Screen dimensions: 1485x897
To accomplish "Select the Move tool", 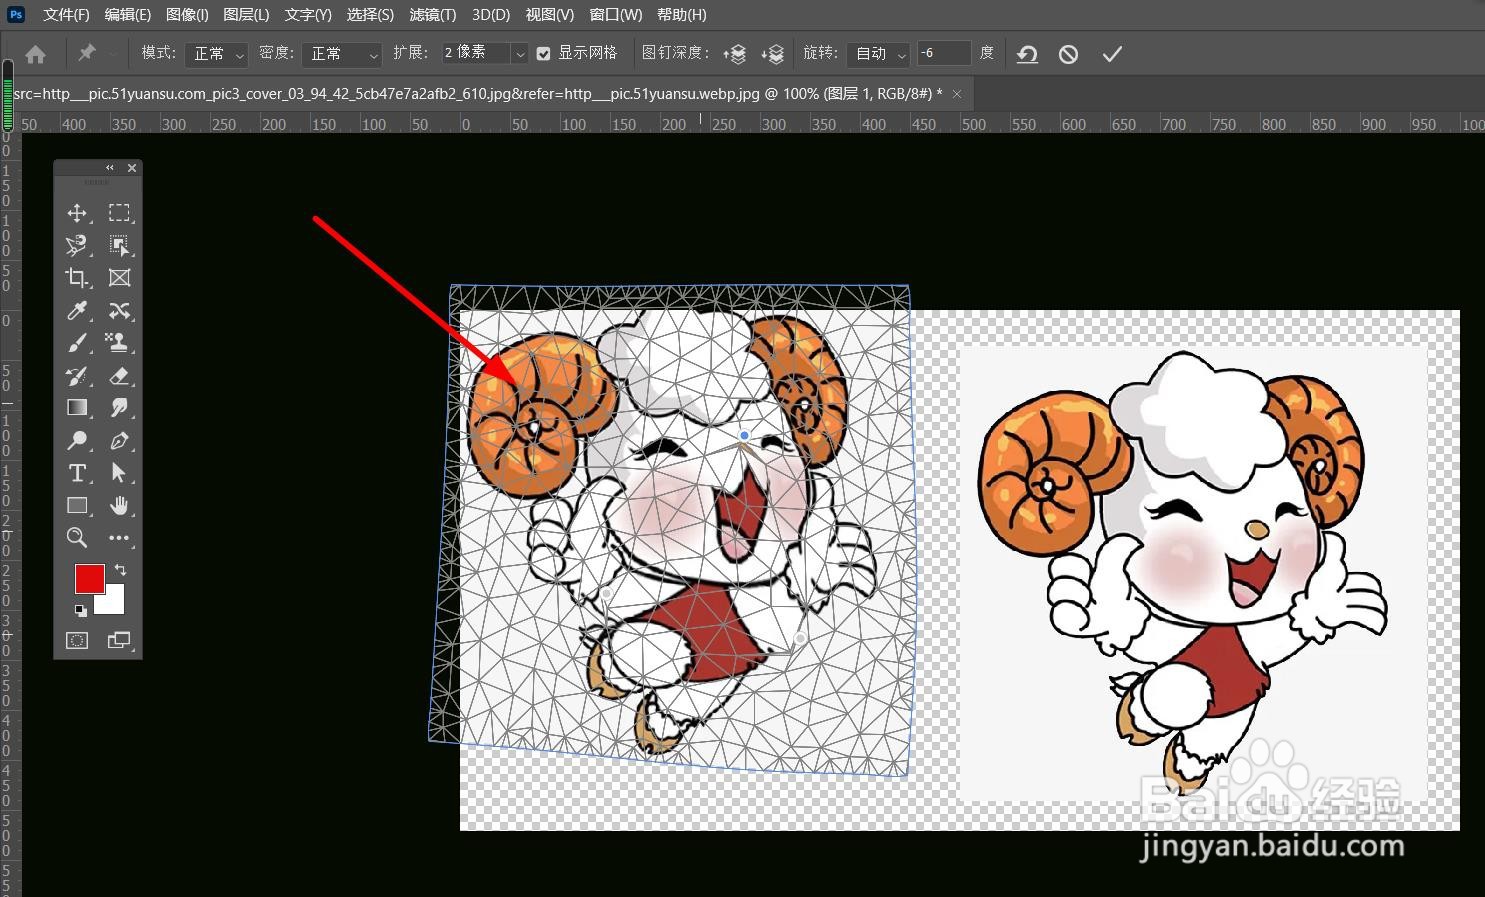I will pos(76,213).
